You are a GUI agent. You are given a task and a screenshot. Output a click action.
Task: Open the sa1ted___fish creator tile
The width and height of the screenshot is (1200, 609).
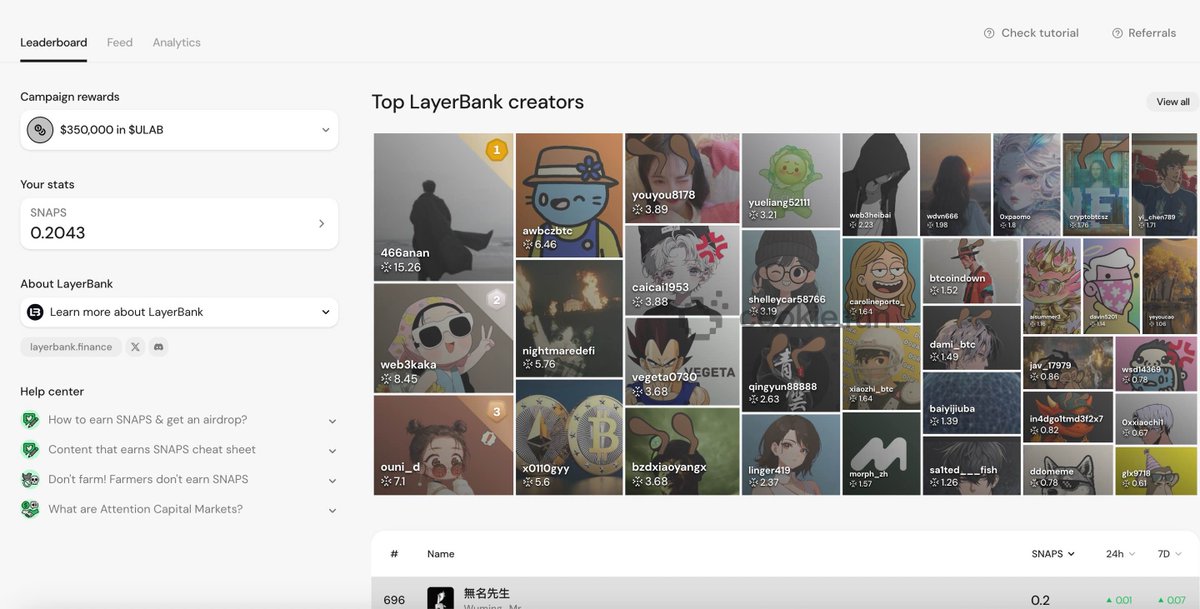pos(971,466)
